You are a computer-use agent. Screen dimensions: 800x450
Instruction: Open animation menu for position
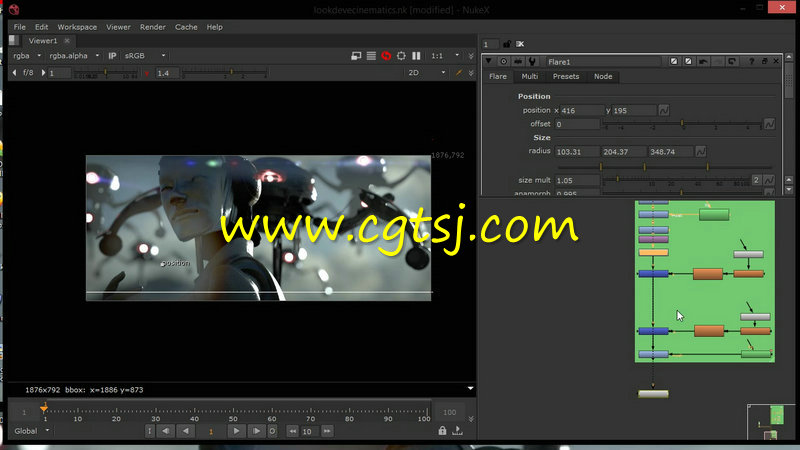point(664,110)
